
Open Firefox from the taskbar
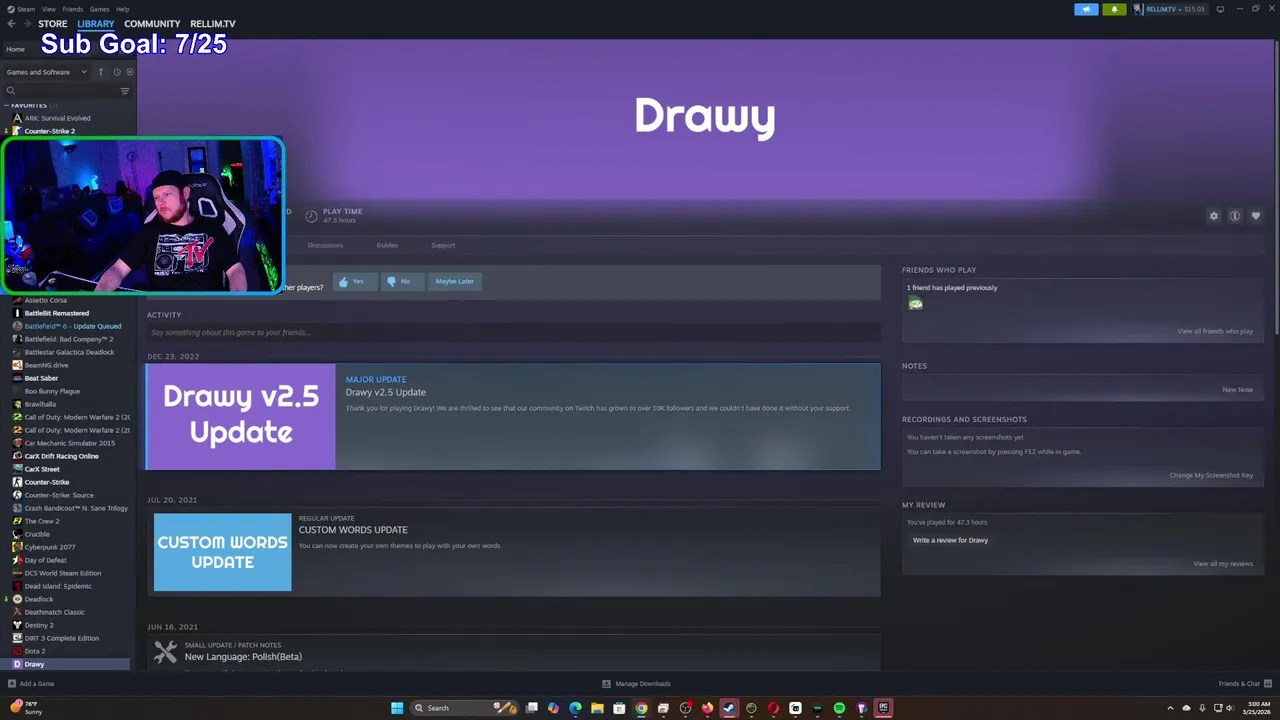coord(707,708)
